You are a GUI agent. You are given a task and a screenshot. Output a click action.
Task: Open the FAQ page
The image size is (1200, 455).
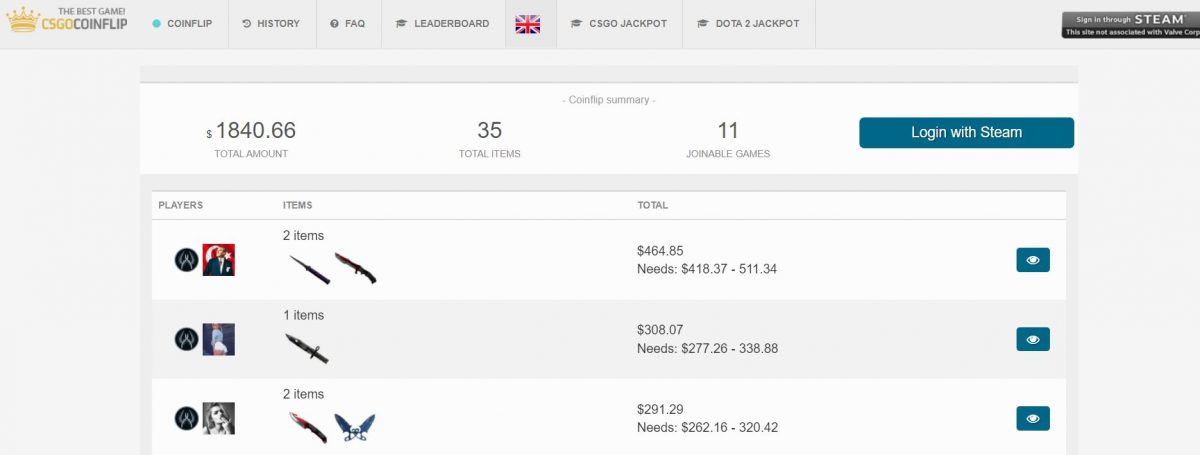point(348,23)
